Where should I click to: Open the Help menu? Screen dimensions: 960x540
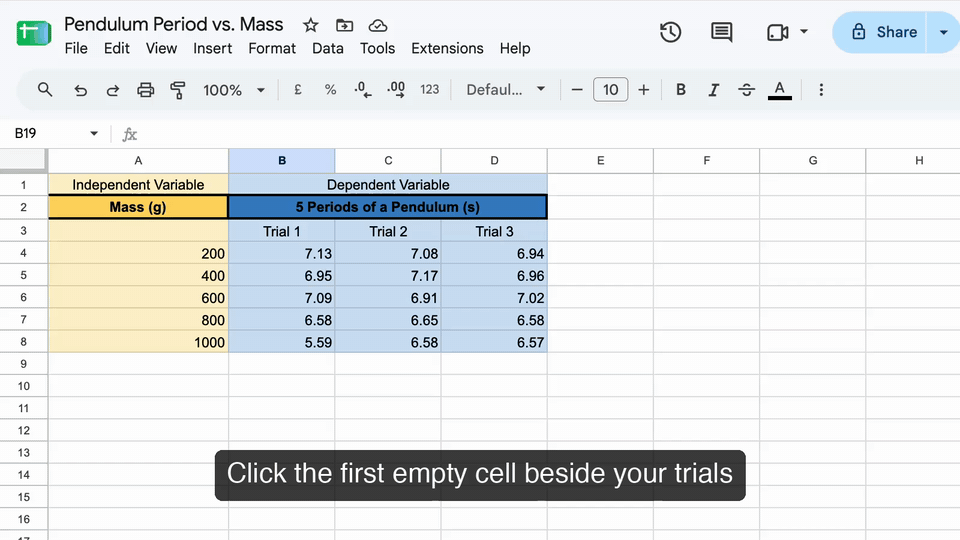click(x=515, y=48)
